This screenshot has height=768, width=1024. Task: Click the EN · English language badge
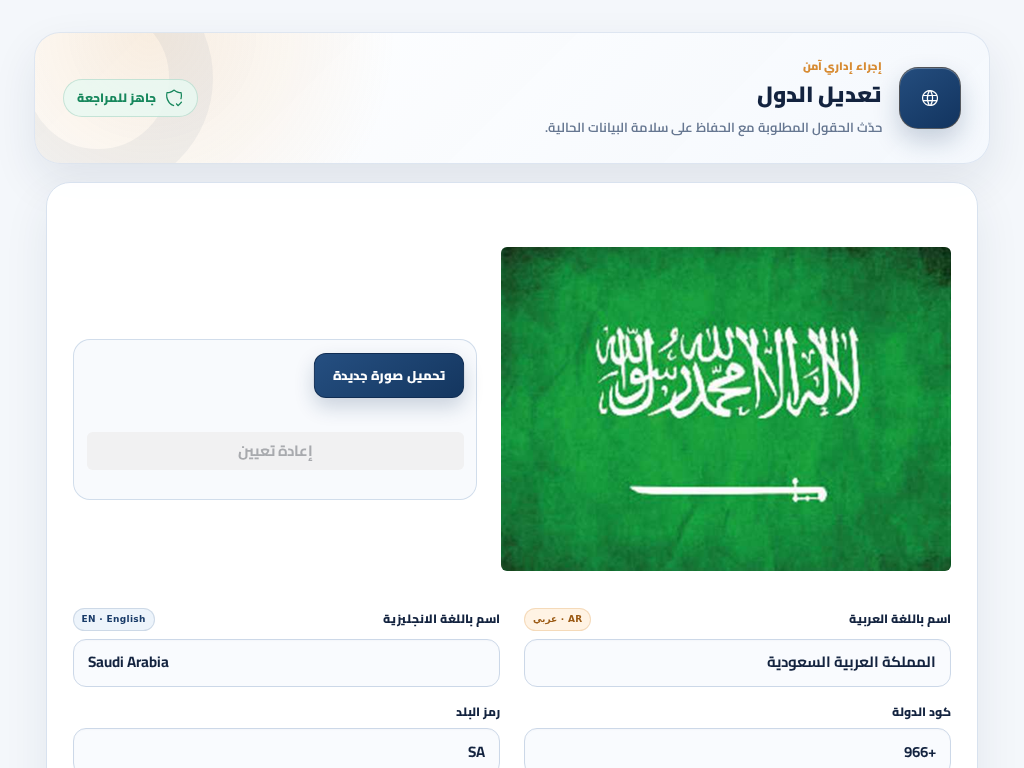pyautogui.click(x=114, y=619)
